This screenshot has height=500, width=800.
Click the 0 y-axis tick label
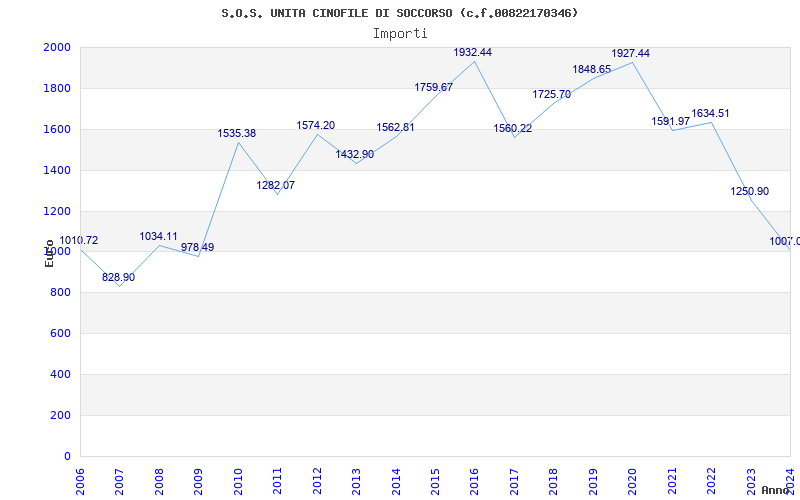67,456
